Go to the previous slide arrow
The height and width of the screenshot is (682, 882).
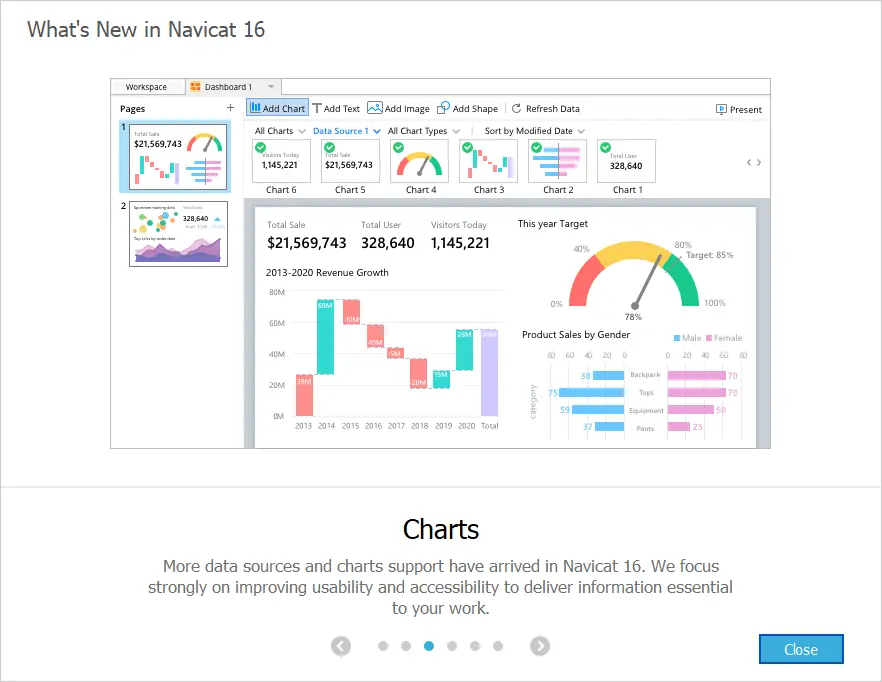click(341, 646)
